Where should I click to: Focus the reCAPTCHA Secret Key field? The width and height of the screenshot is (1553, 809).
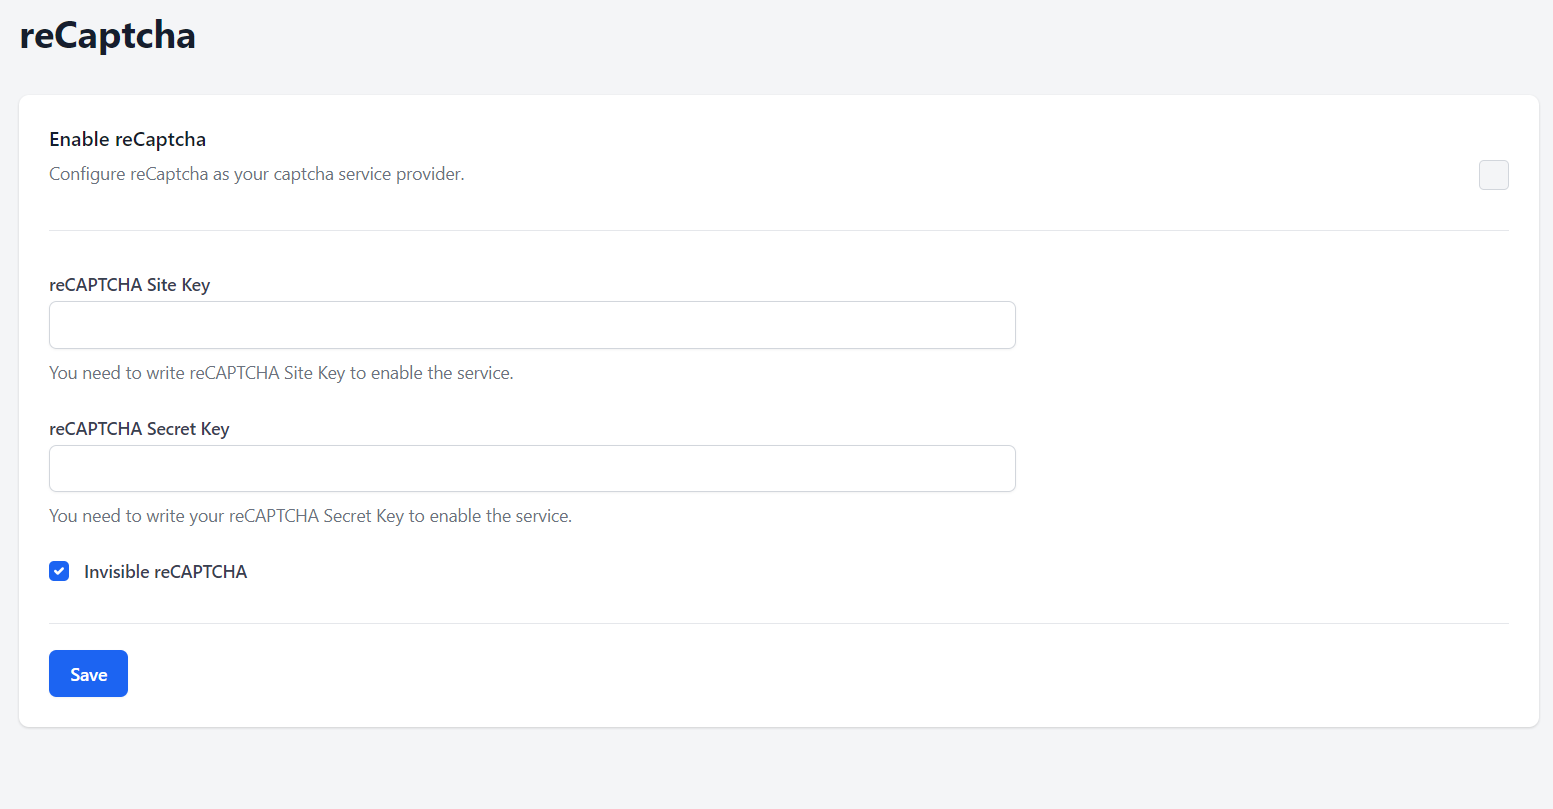[532, 468]
